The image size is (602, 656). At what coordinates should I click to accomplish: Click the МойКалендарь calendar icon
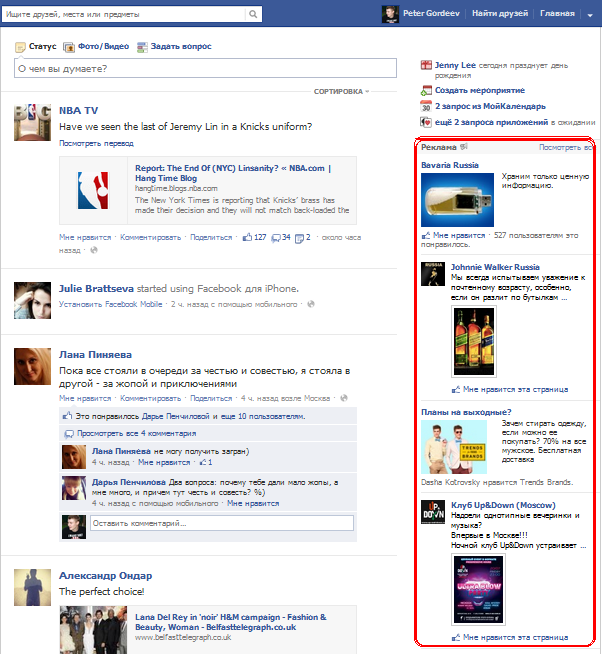426,106
